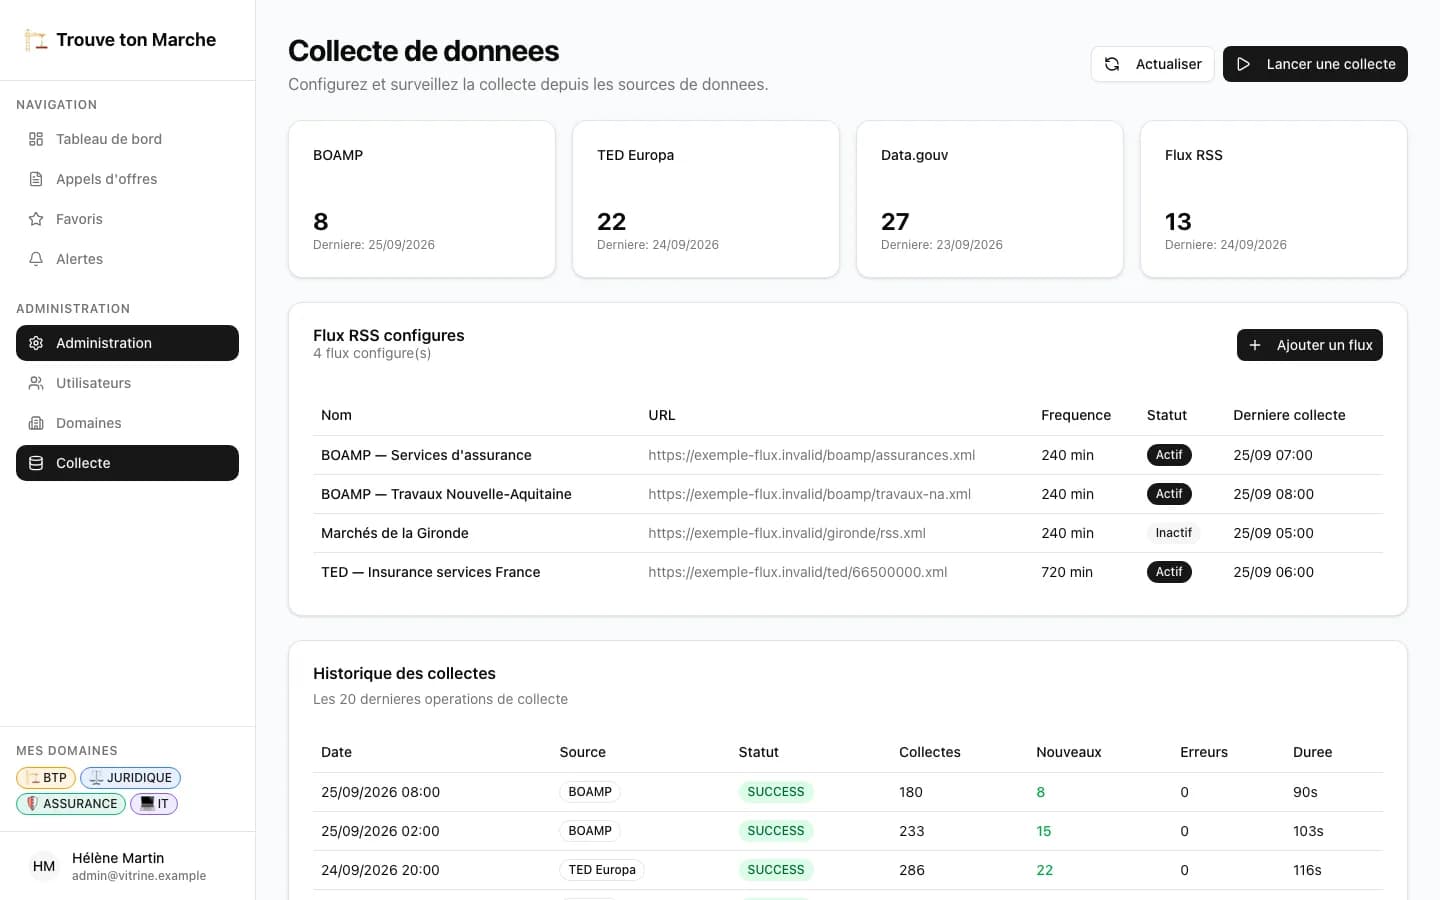This screenshot has height=900, width=1440.
Task: Open Tableau de bord page
Action: pyautogui.click(x=127, y=139)
